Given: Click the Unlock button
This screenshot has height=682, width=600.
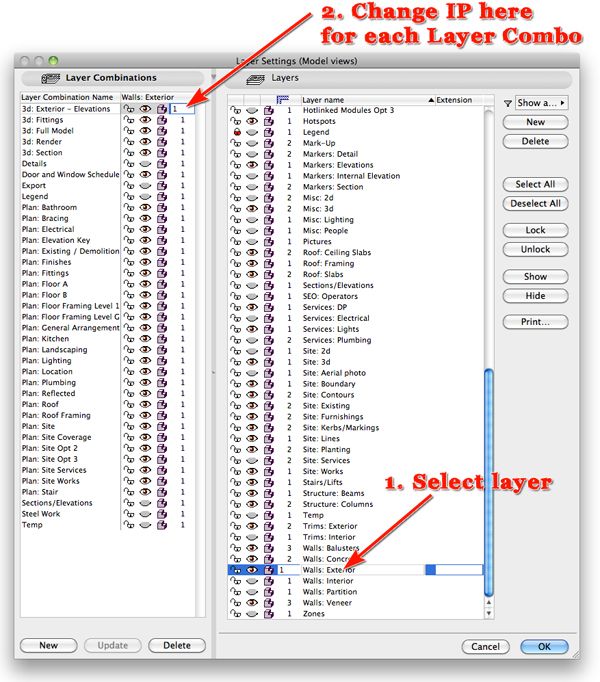Looking at the screenshot, I should (x=536, y=249).
